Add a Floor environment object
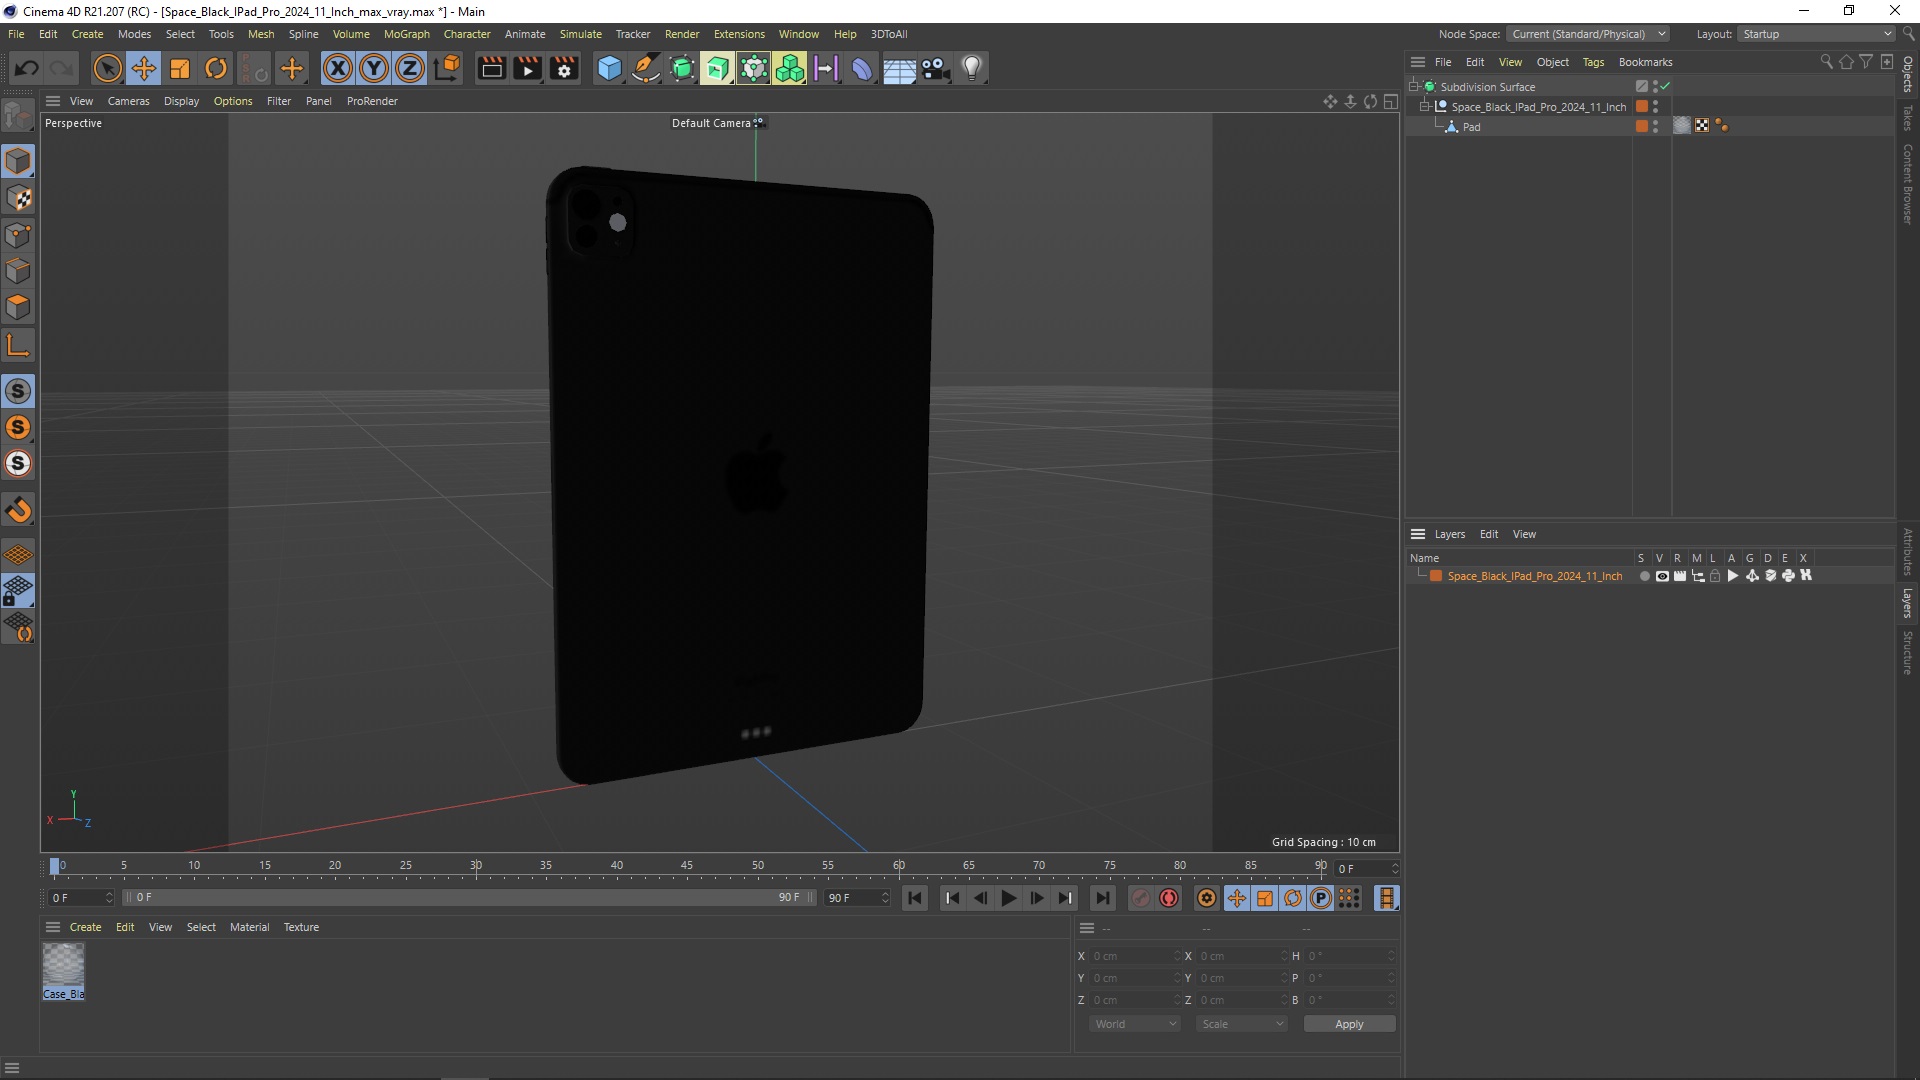 pyautogui.click(x=899, y=68)
